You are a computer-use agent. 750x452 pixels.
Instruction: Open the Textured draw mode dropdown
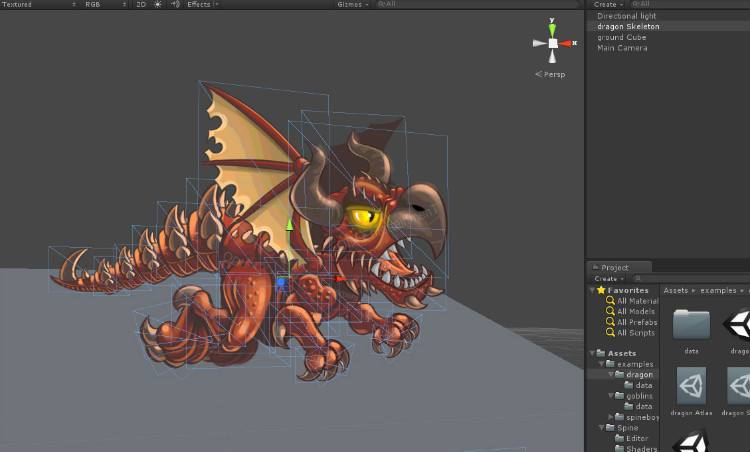point(38,4)
